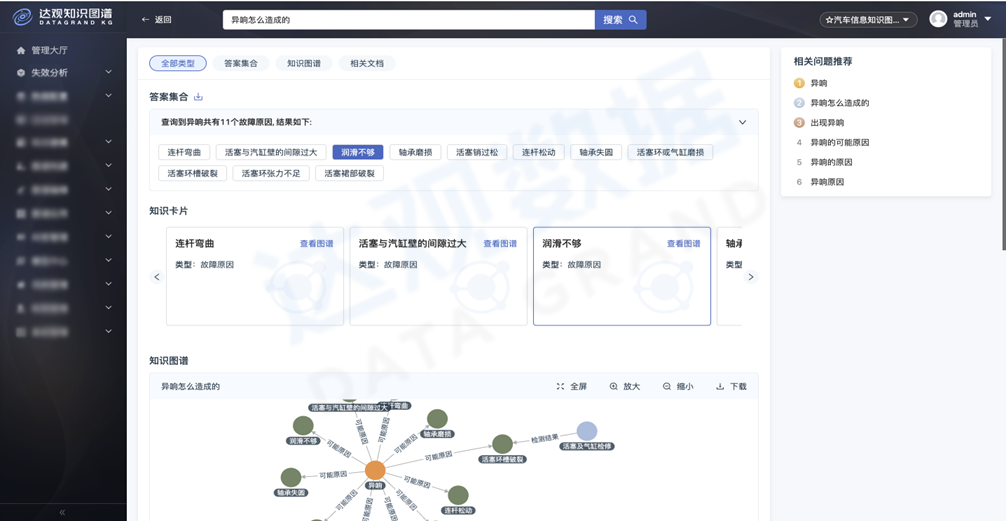Image resolution: width=1006 pixels, height=521 pixels.
Task: Click the 下载 graph download button
Action: pos(731,386)
